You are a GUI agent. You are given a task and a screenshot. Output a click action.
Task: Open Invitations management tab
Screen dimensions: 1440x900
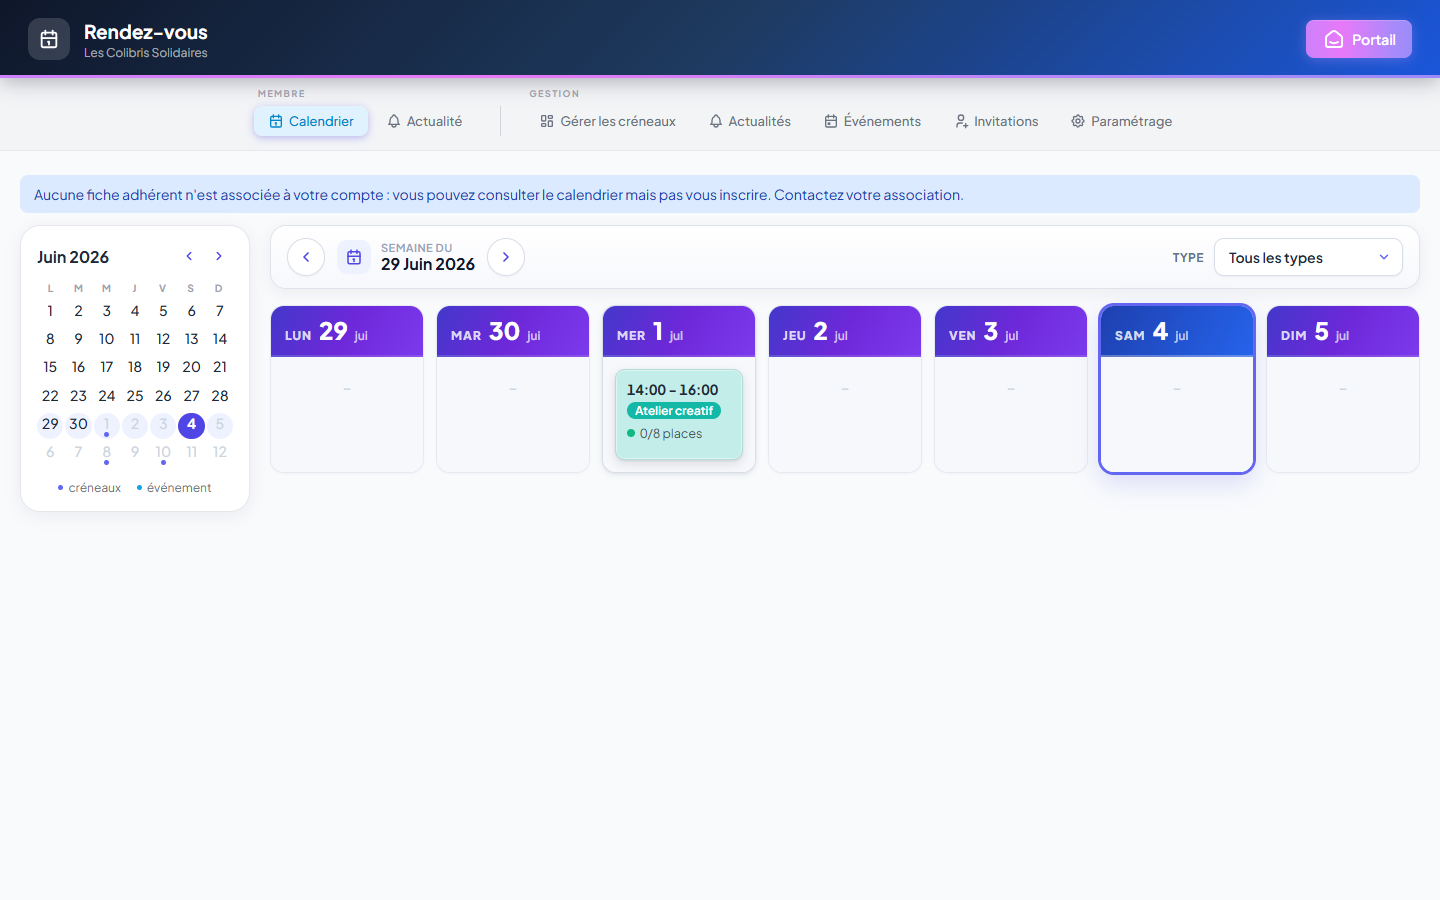click(x=996, y=121)
